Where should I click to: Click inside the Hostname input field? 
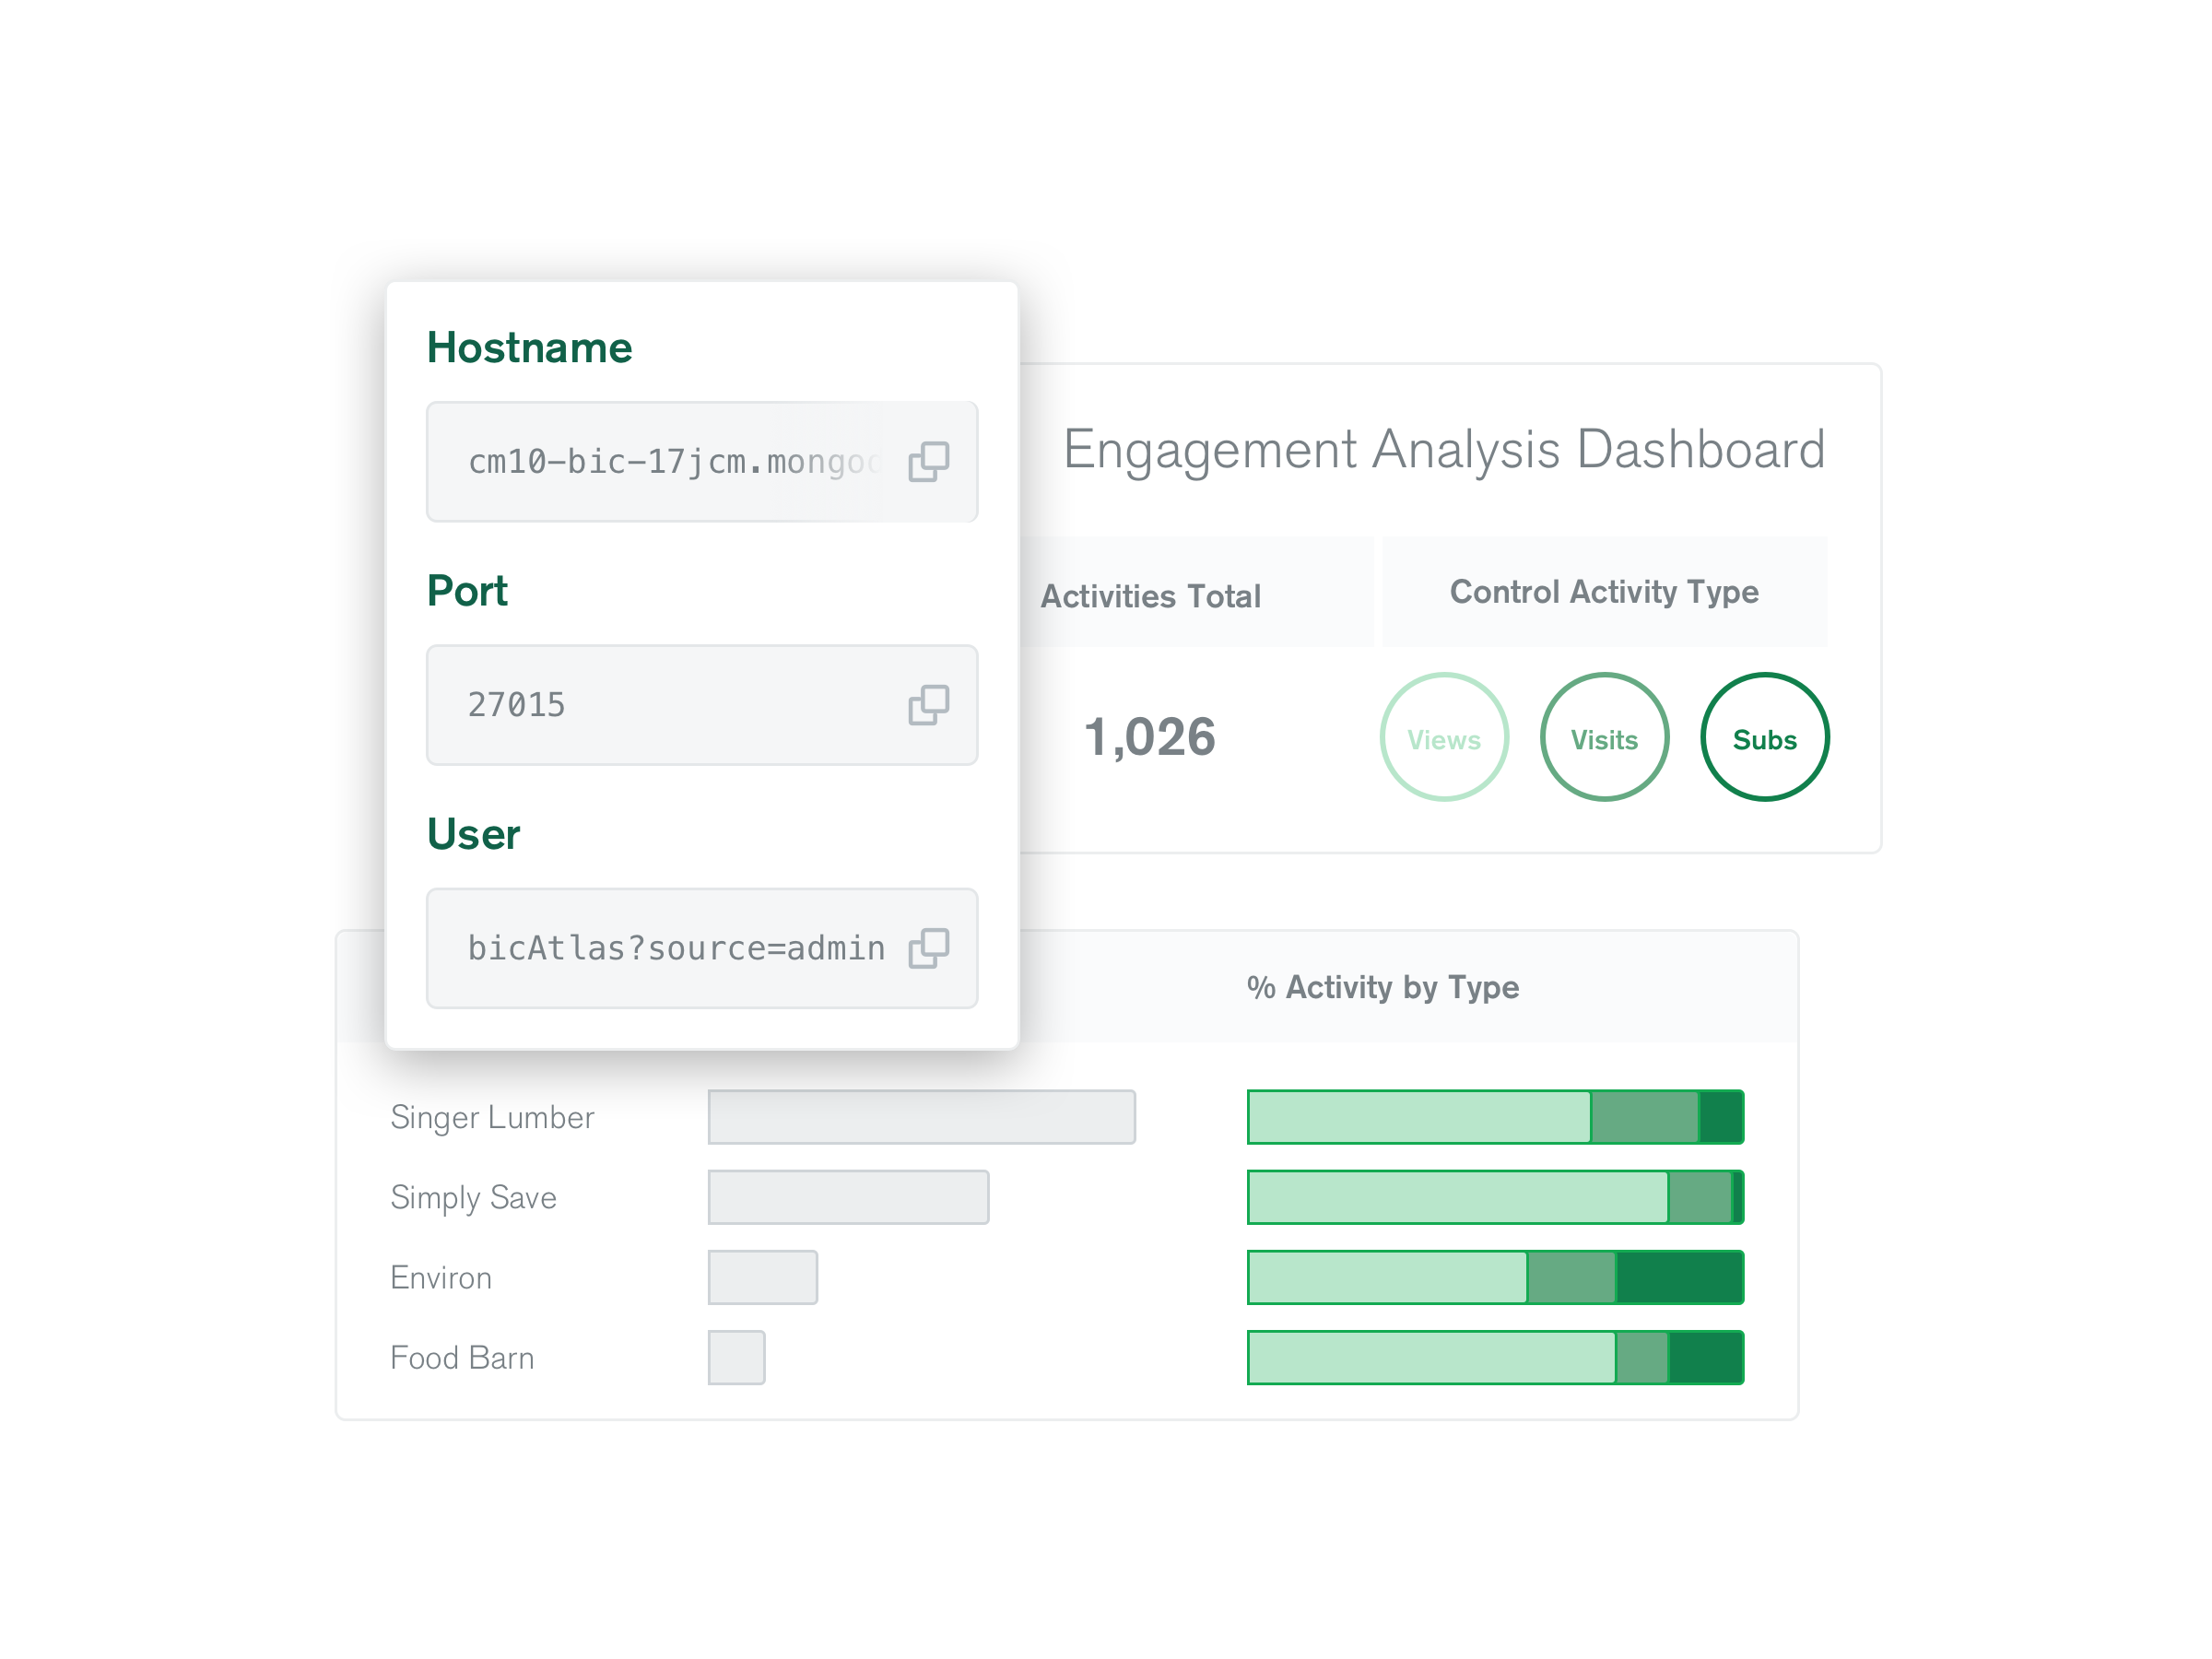(x=670, y=462)
